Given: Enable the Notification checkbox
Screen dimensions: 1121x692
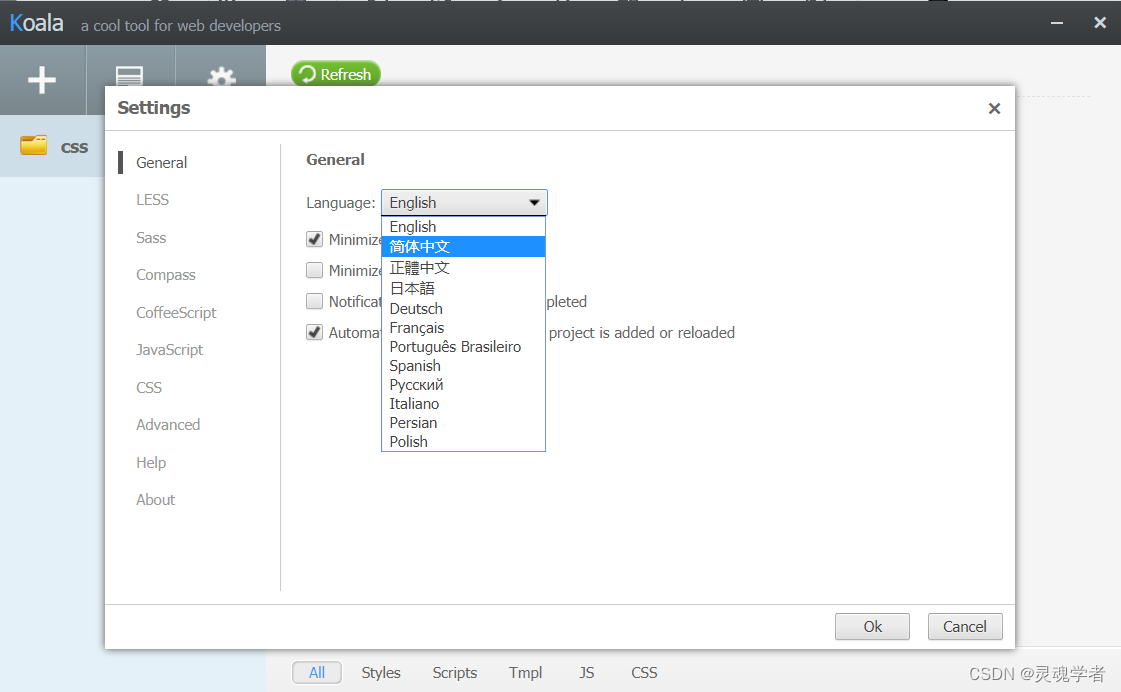Looking at the screenshot, I should tap(315, 301).
